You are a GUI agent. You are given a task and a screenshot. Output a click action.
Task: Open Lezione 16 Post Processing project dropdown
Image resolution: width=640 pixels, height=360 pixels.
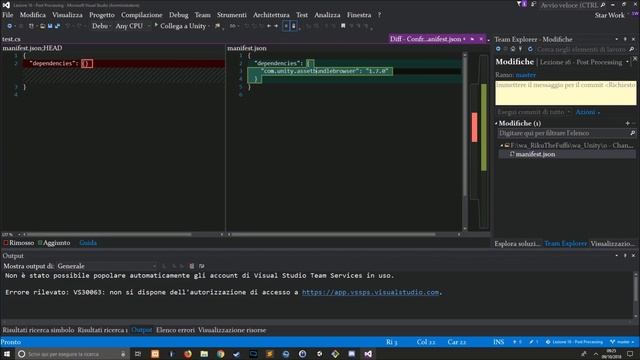(627, 62)
